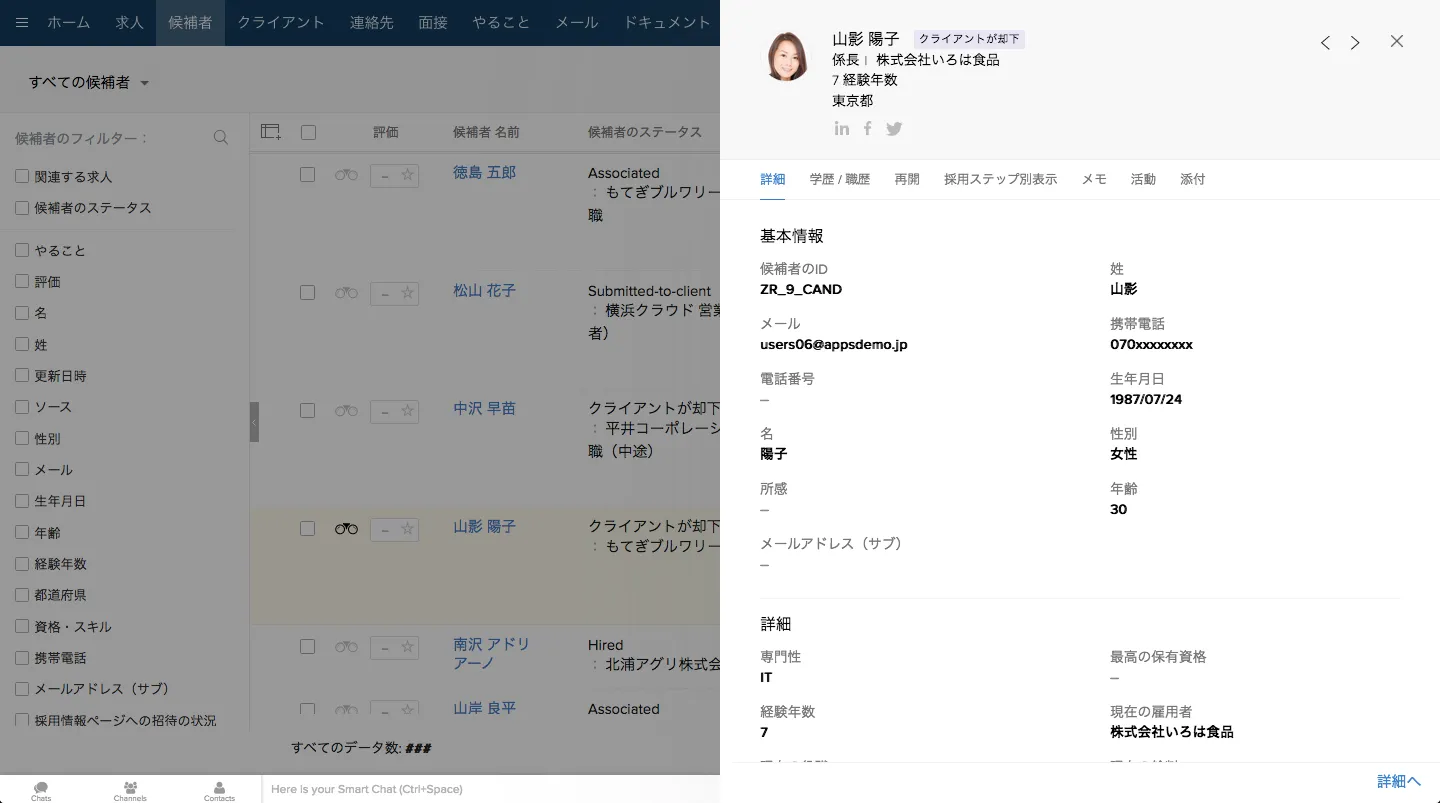
Task: Click the column settings icon in table header
Action: point(271,132)
